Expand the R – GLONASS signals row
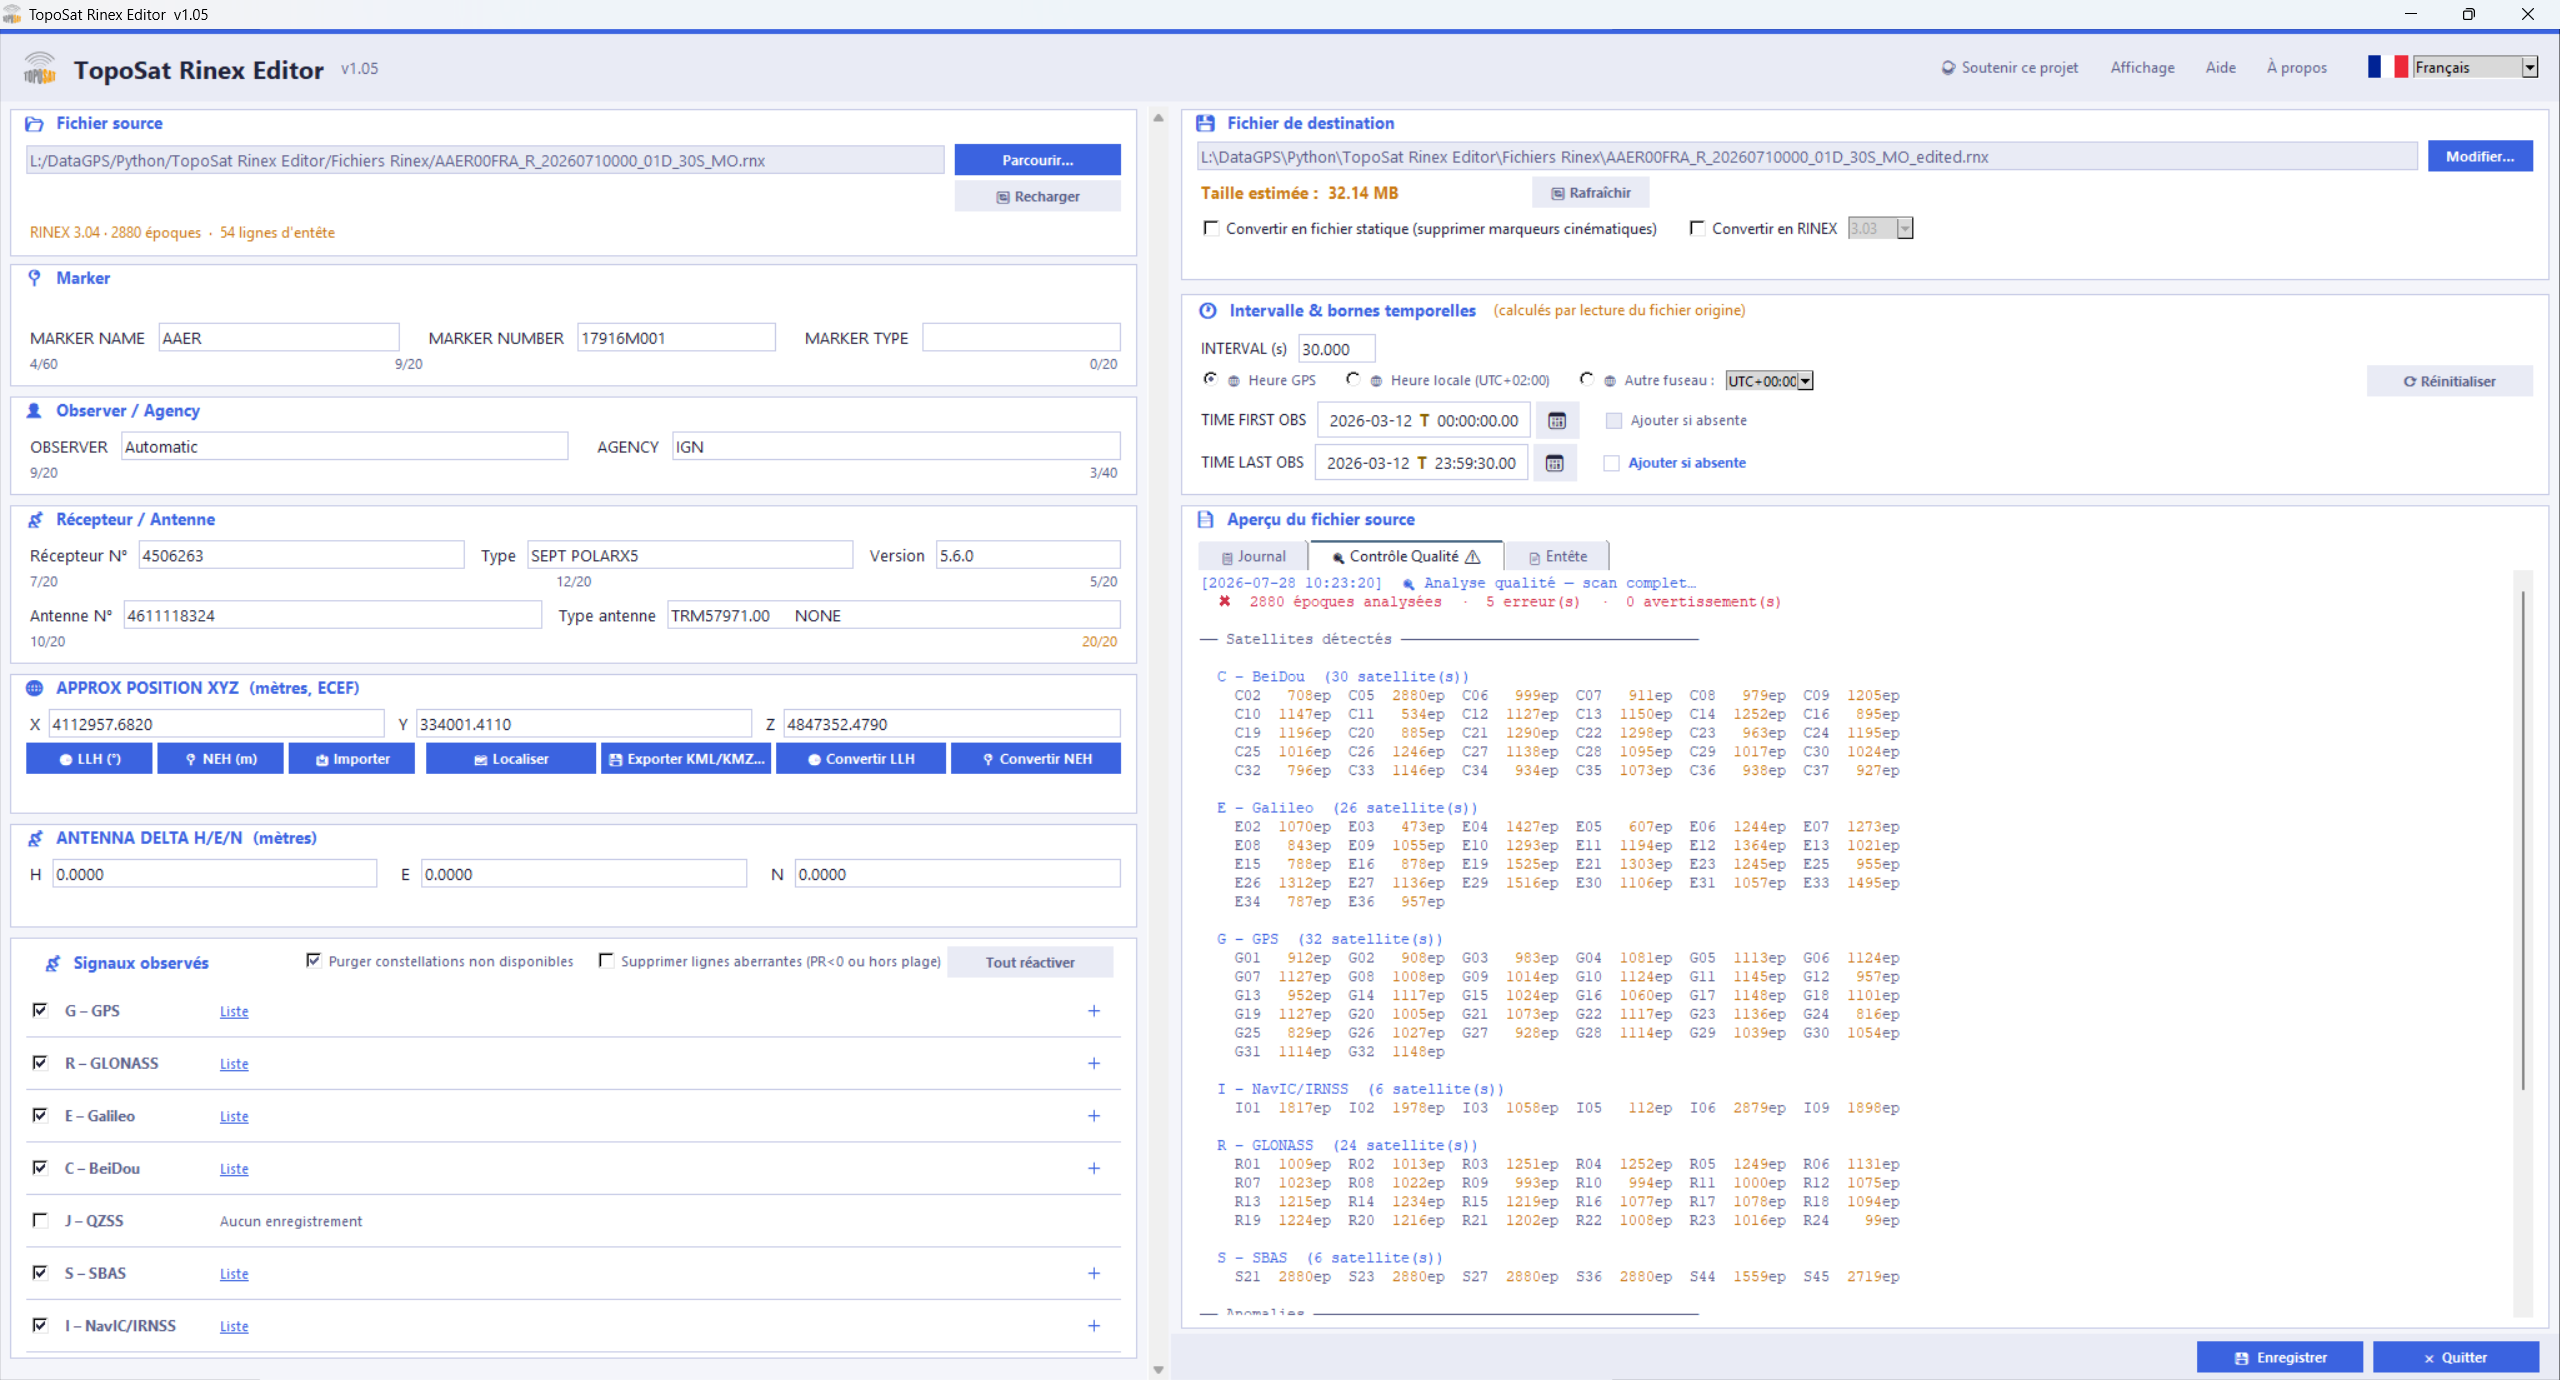Screen dimensions: 2560x1380 1094,1063
